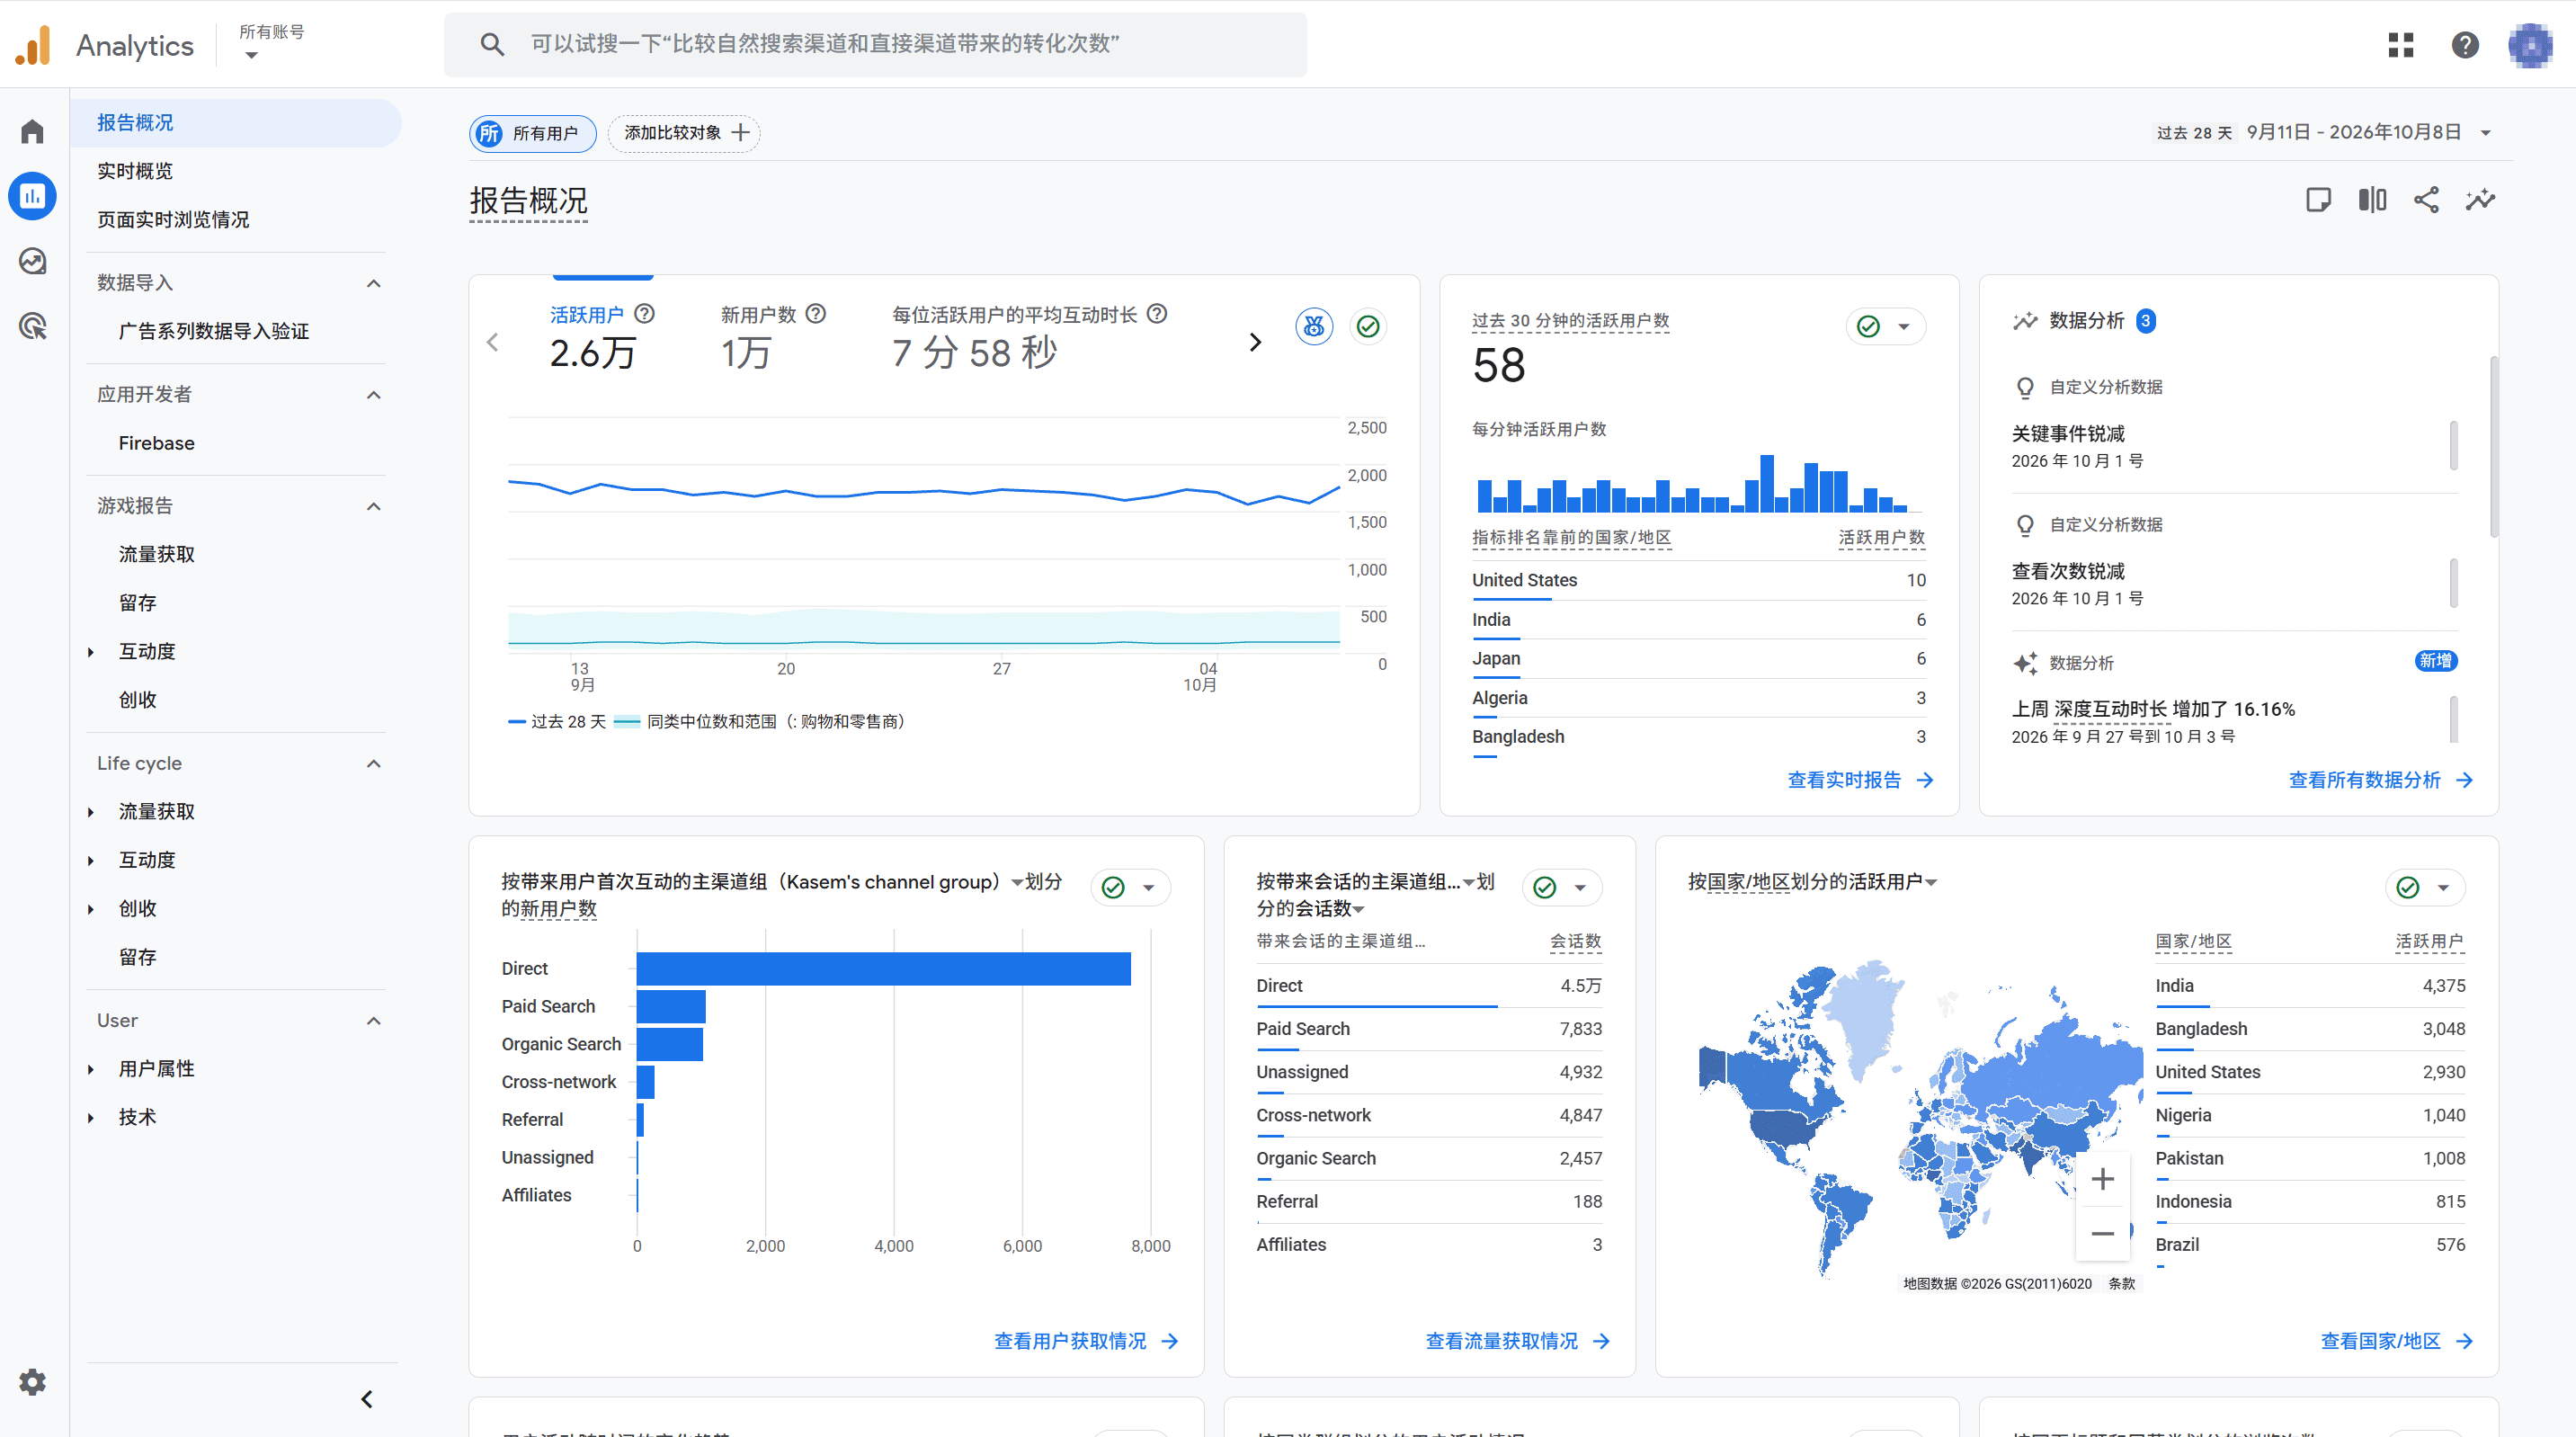Click the customize report icon
The image size is (2576, 1437).
tap(2318, 200)
